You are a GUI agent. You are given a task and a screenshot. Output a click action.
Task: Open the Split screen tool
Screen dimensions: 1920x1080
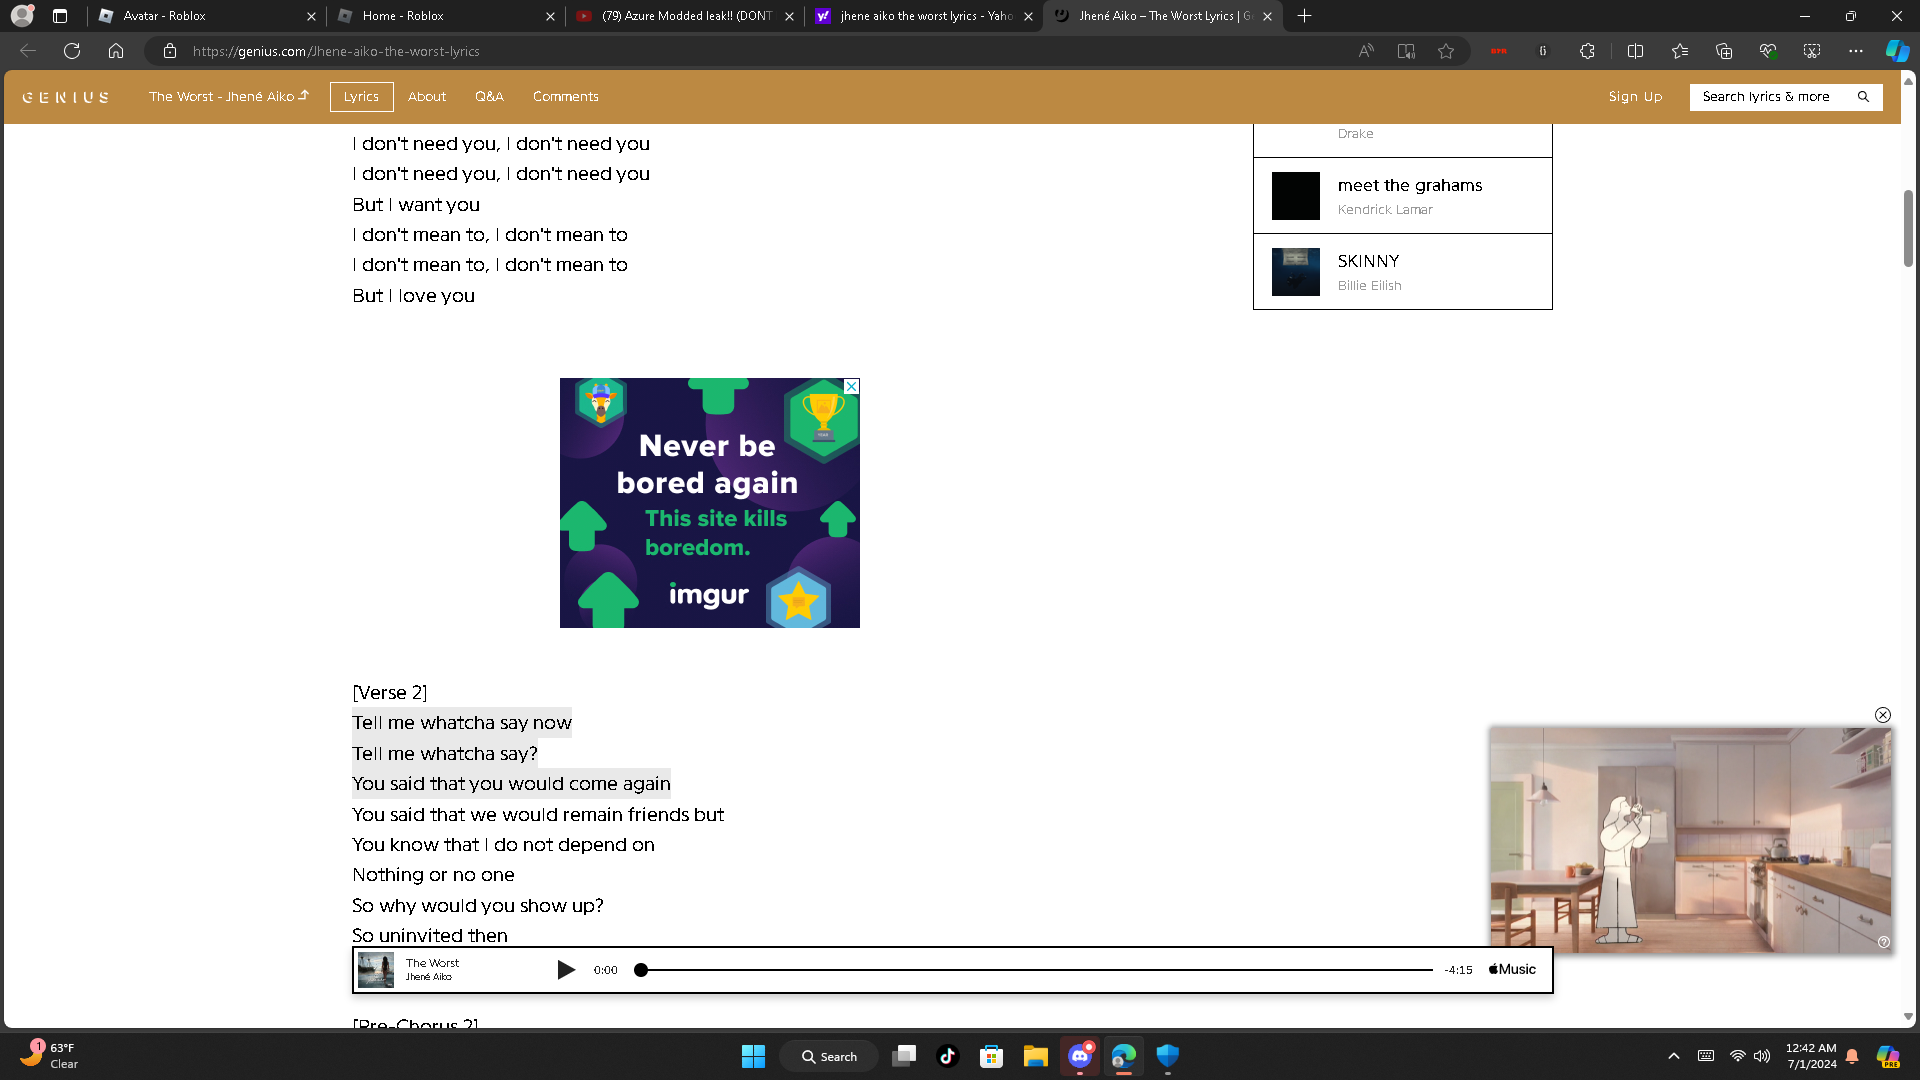tap(1636, 51)
